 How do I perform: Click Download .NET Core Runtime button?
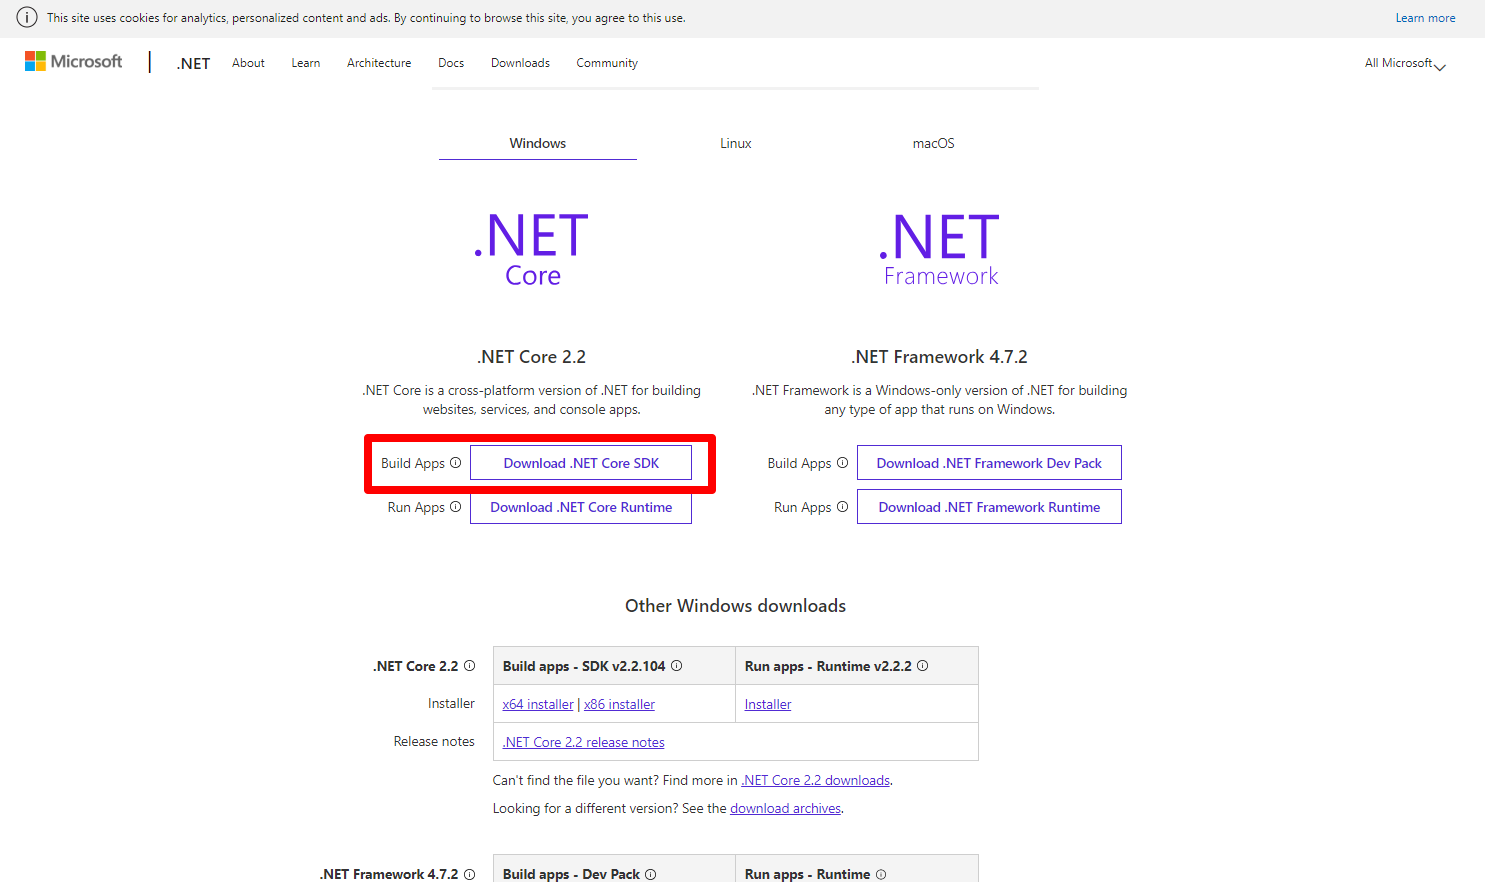581,507
